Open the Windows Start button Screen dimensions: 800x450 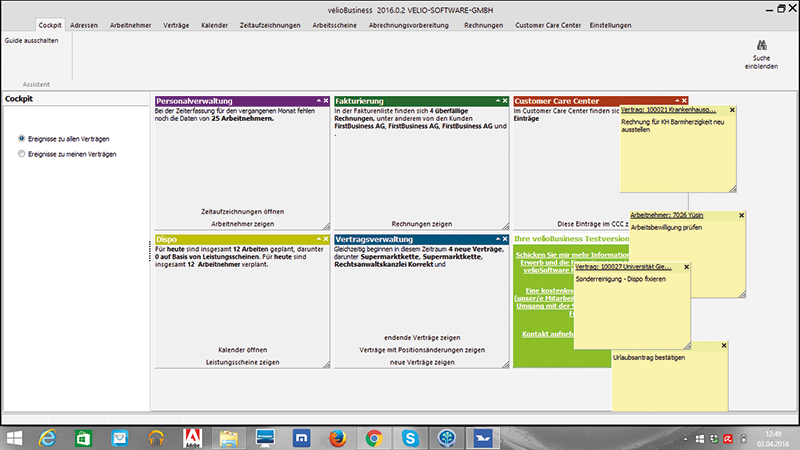pyautogui.click(x=14, y=438)
